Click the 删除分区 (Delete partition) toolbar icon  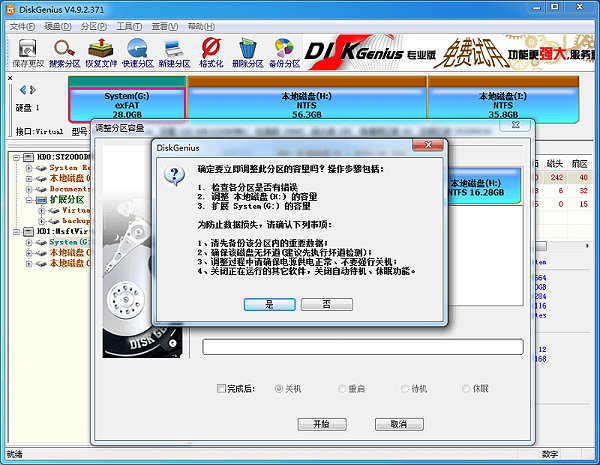click(x=248, y=53)
